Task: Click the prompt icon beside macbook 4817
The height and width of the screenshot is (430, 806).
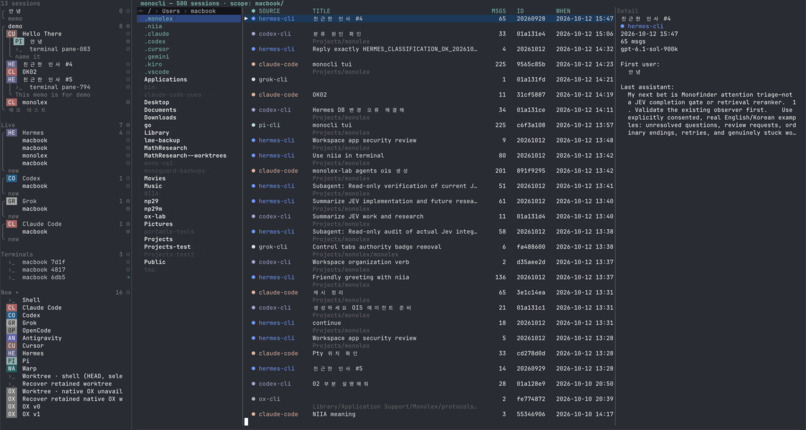Action: click(x=11, y=270)
